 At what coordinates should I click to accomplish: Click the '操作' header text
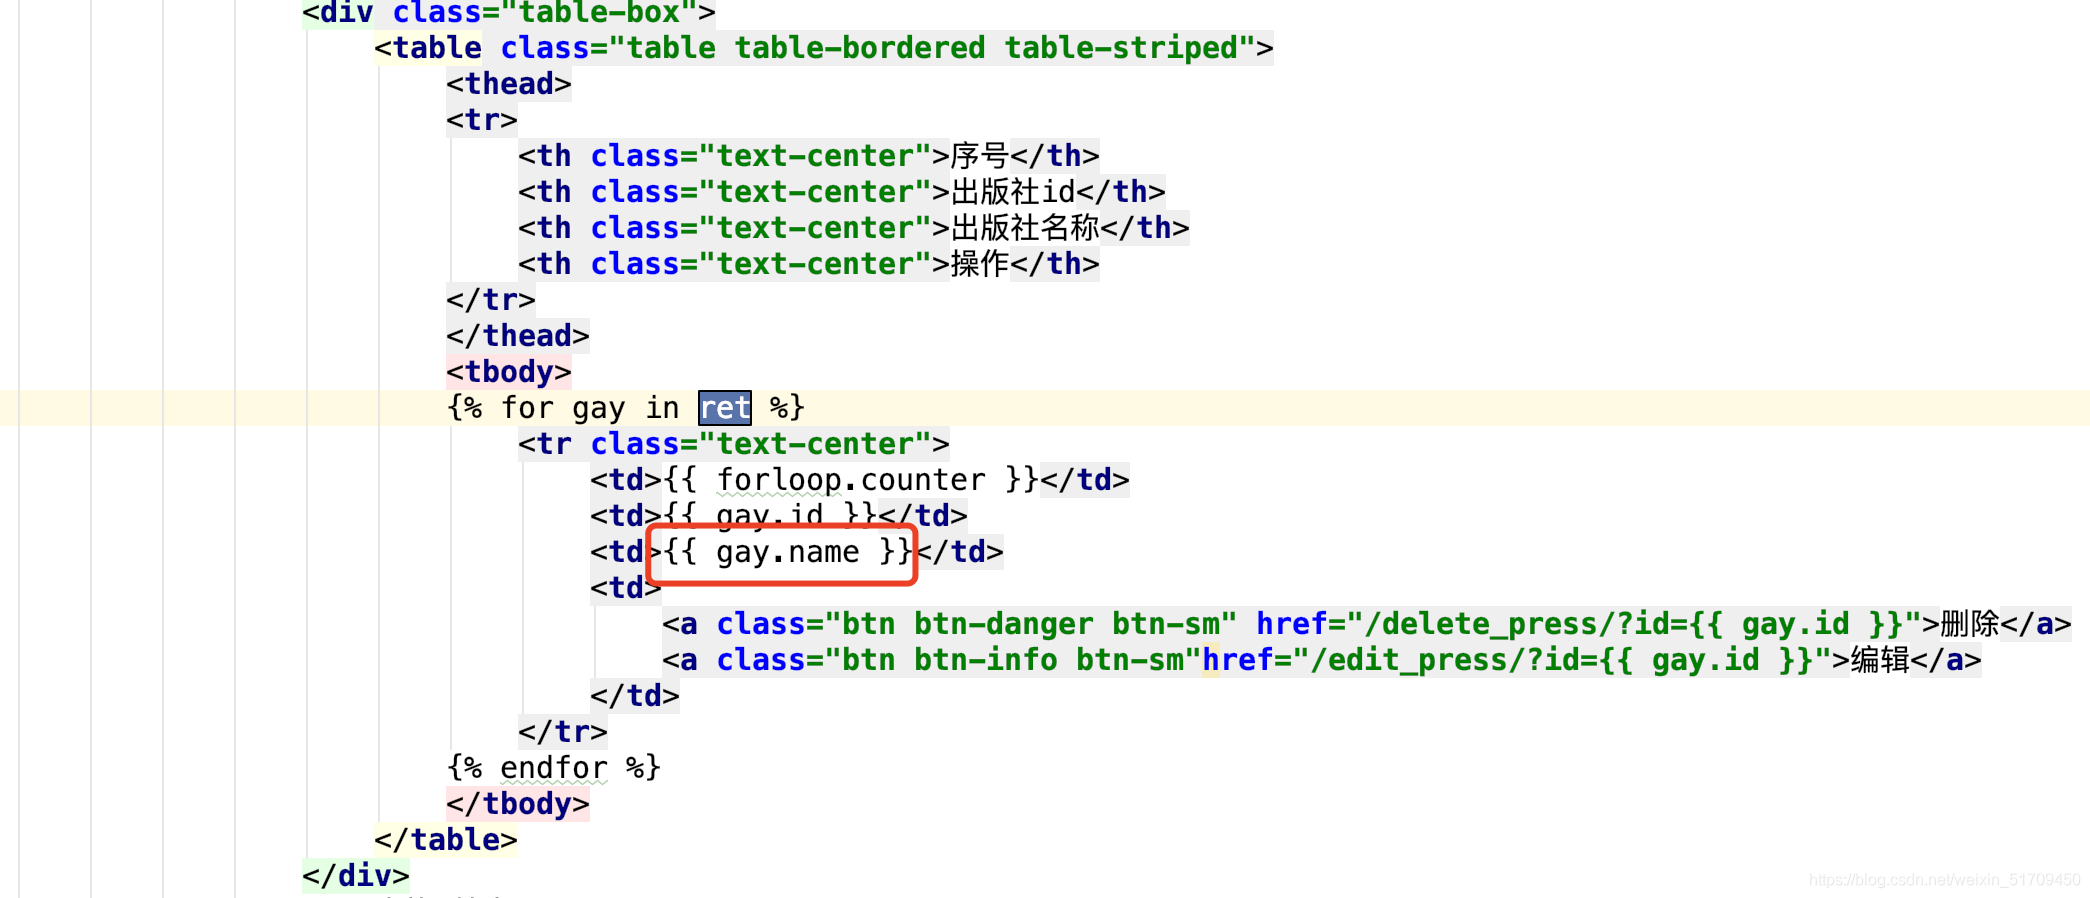tap(980, 264)
